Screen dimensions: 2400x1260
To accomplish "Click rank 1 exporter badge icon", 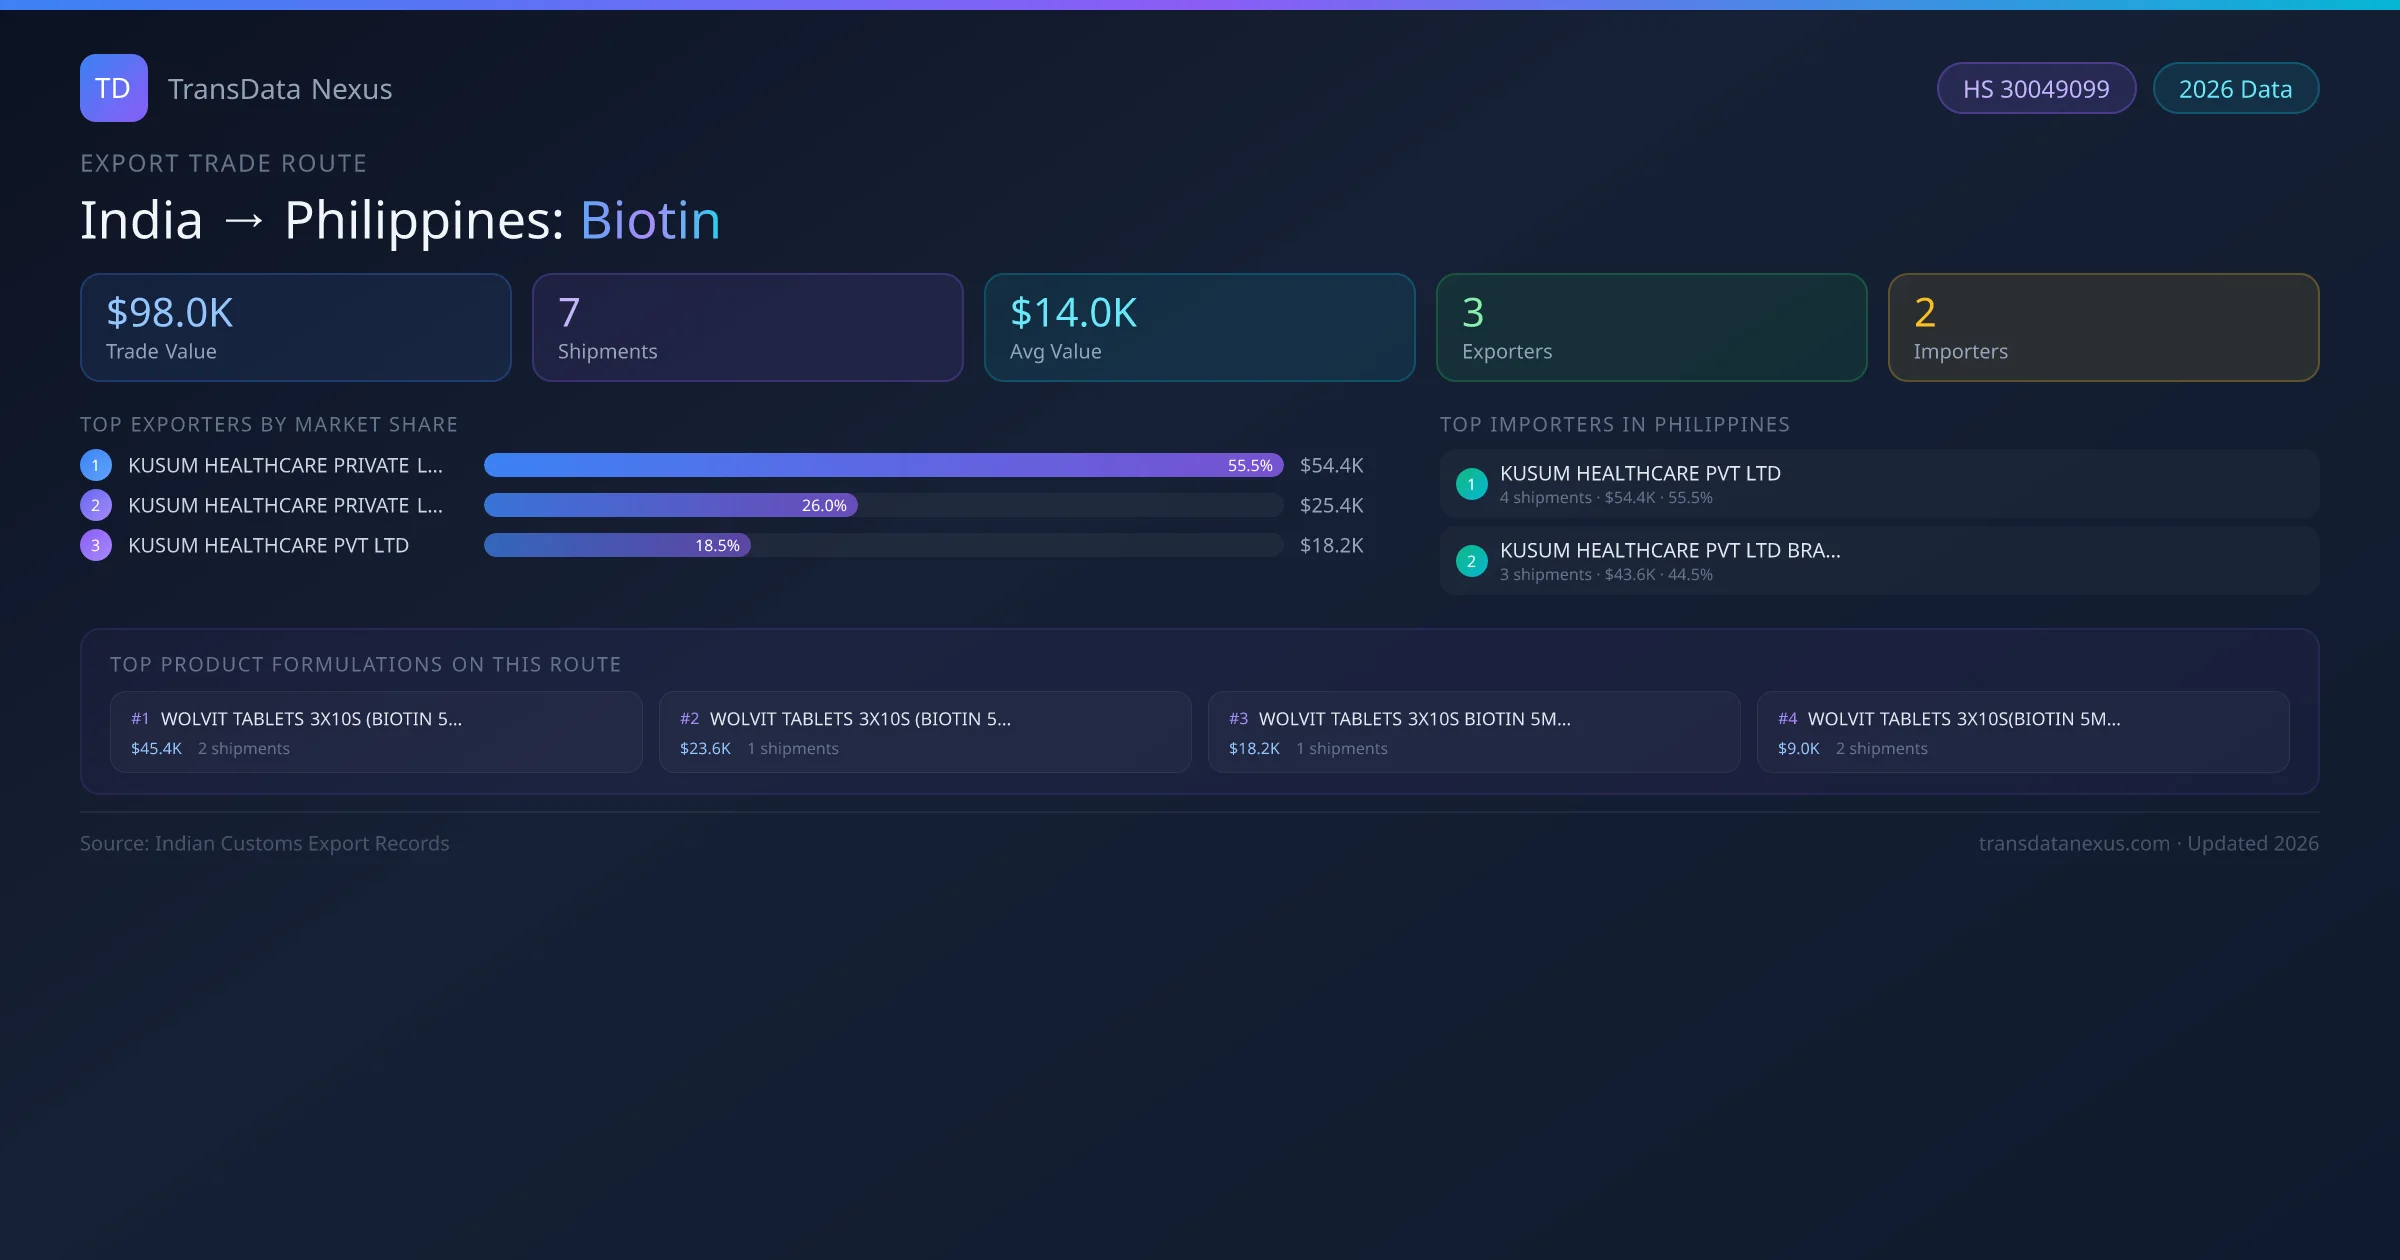I will tap(96, 465).
